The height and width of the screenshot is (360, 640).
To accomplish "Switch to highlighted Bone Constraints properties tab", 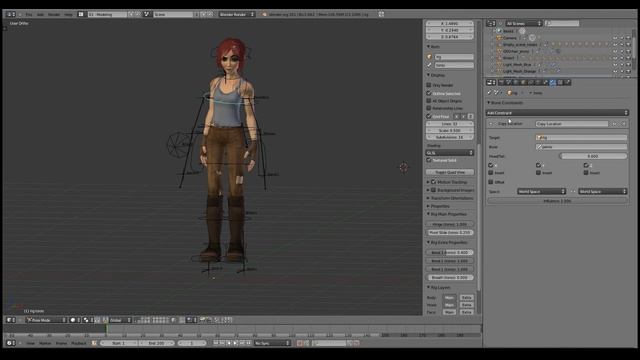I will (553, 82).
